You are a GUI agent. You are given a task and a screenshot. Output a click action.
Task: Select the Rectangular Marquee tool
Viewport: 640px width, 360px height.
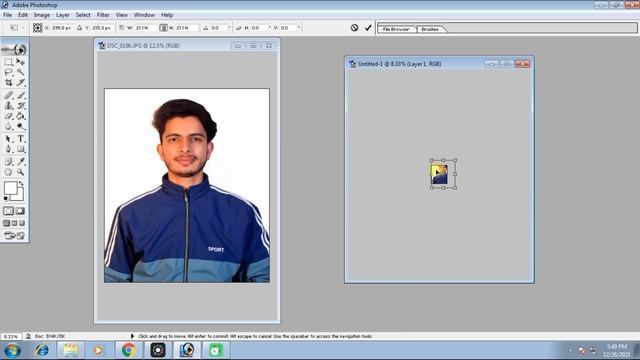(x=9, y=62)
